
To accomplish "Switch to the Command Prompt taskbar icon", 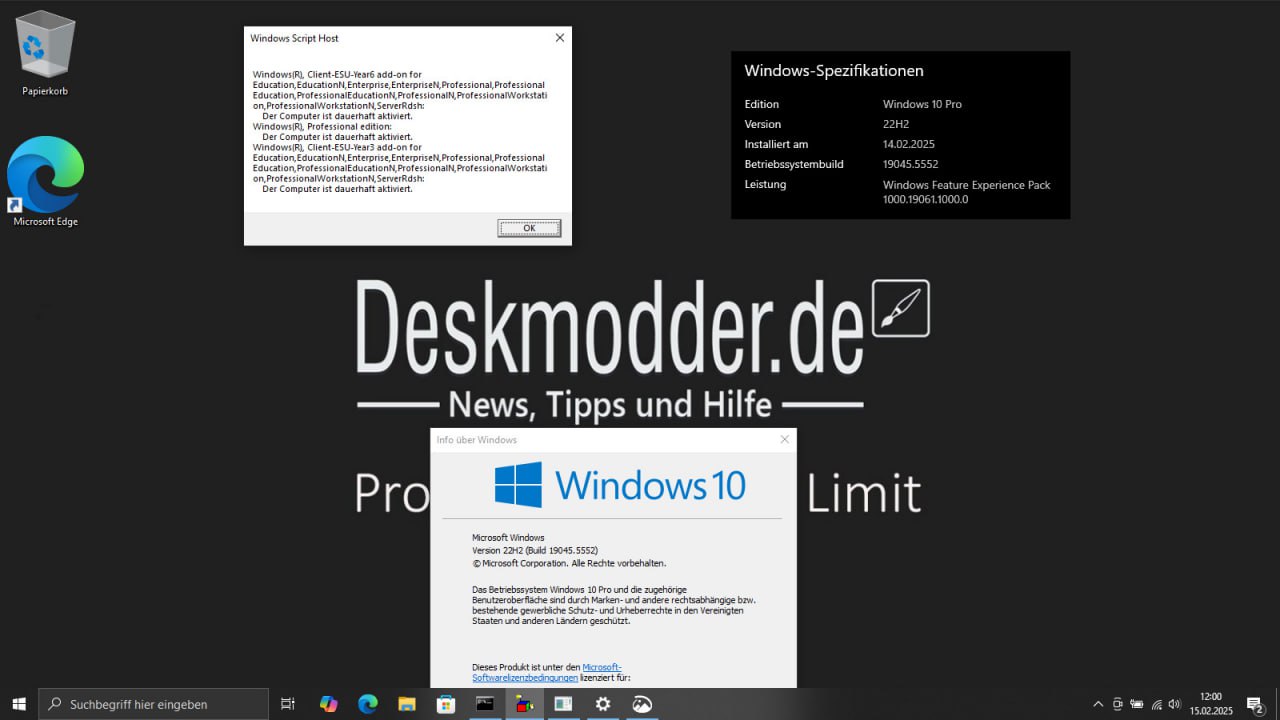I will point(485,704).
